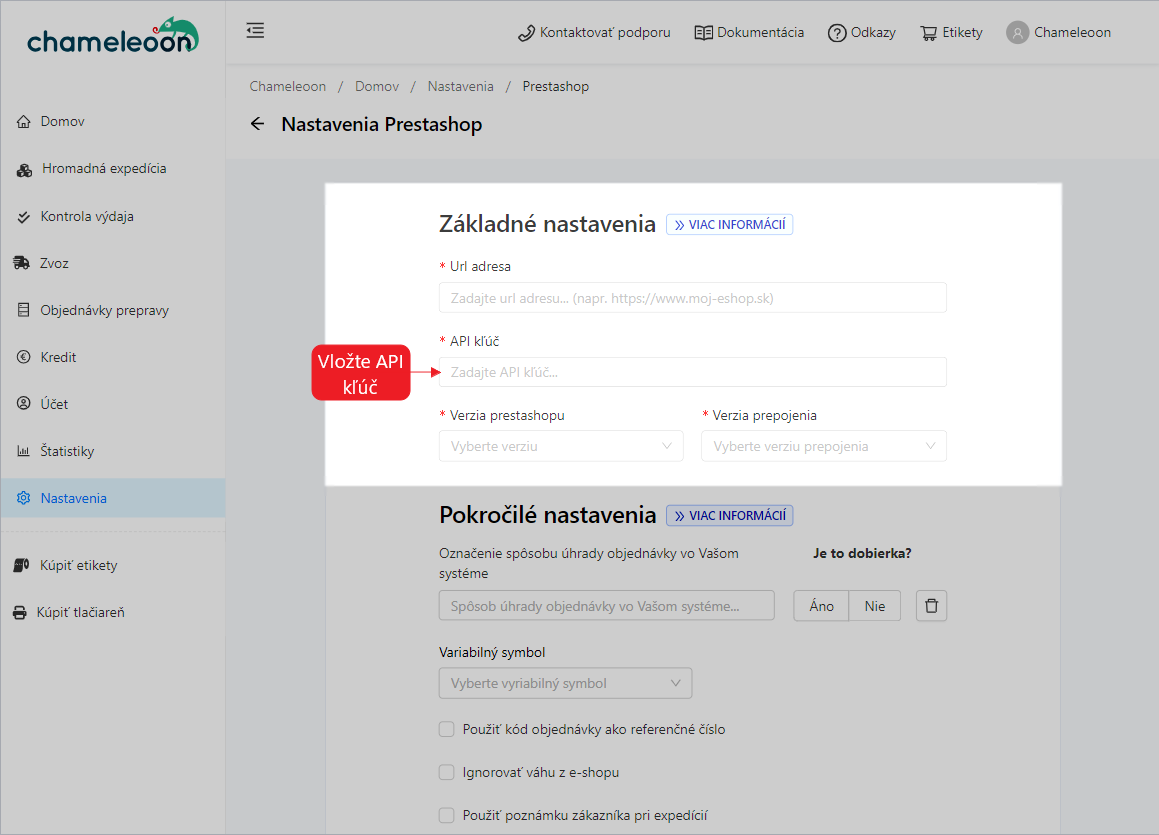Expand the Verzia prepojenia dropdown
1159x835 pixels.
pyautogui.click(x=823, y=446)
